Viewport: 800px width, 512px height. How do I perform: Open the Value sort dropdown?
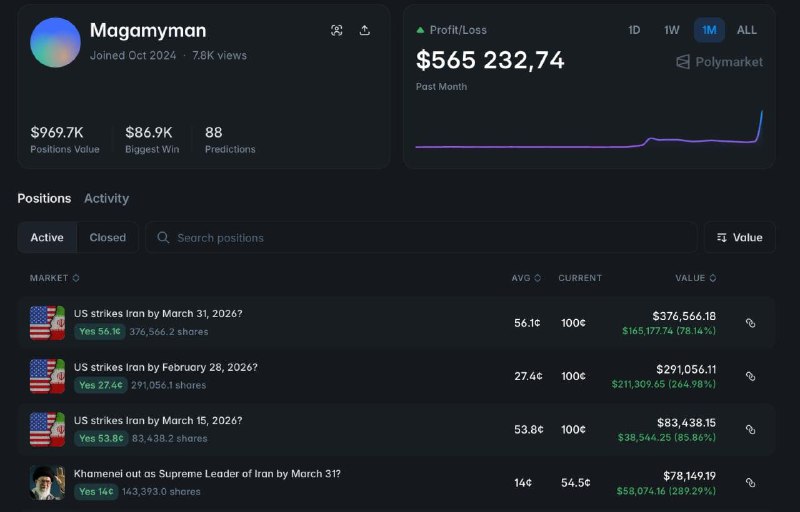[739, 238]
